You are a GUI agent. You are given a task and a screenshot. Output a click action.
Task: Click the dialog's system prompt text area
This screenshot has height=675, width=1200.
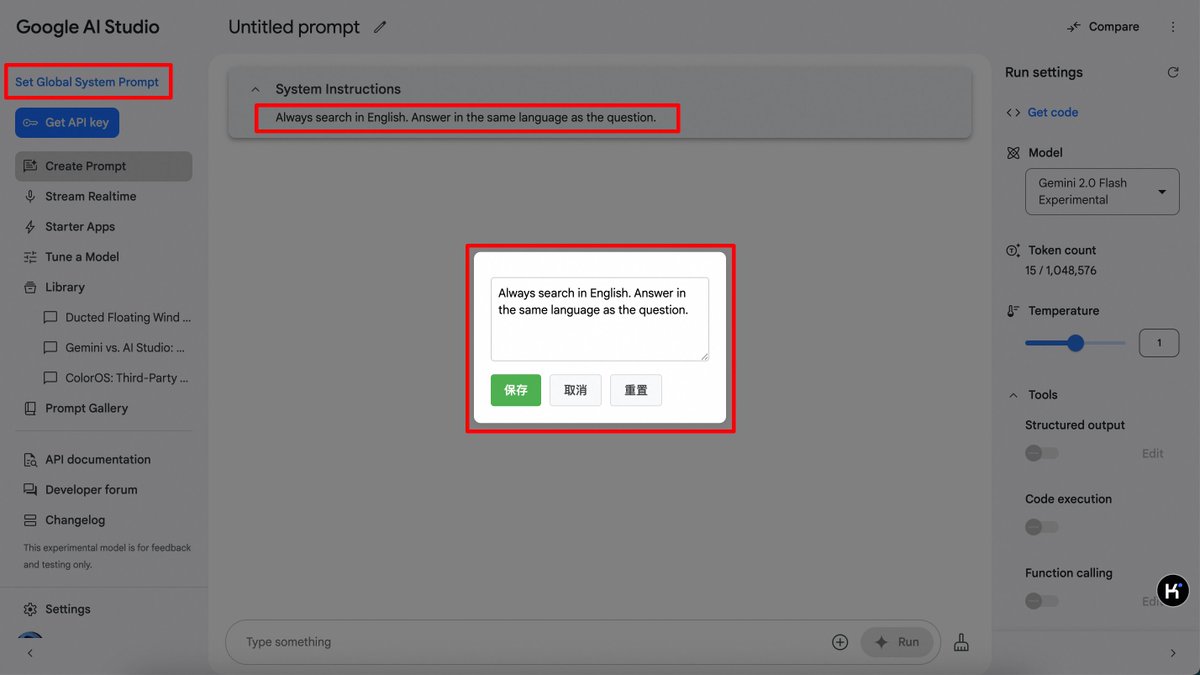coord(600,319)
